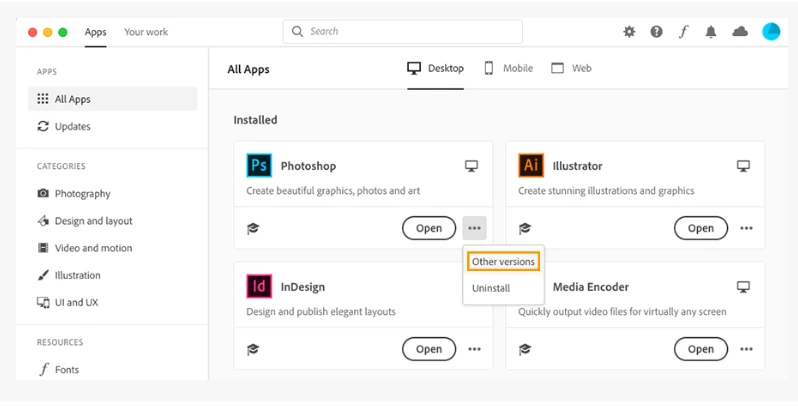Click the macOS green zoom window button
This screenshot has width=798, height=406.
(x=63, y=32)
